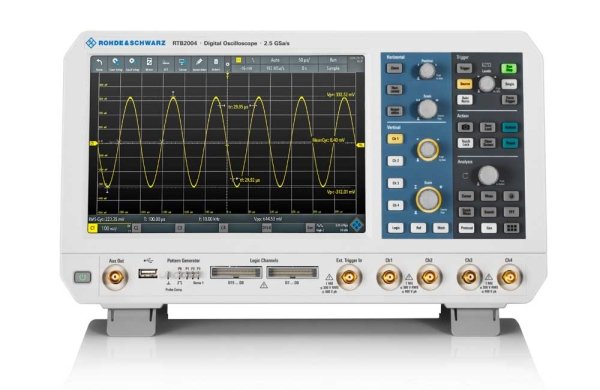
Task: Push the Logic button
Action: point(395,228)
